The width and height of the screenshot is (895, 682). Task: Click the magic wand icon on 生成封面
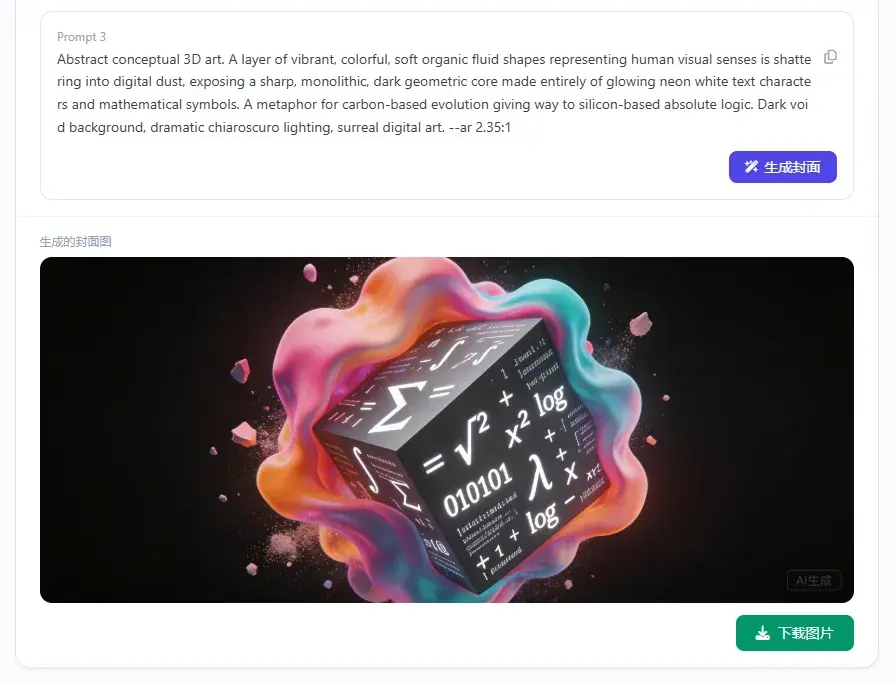point(751,167)
